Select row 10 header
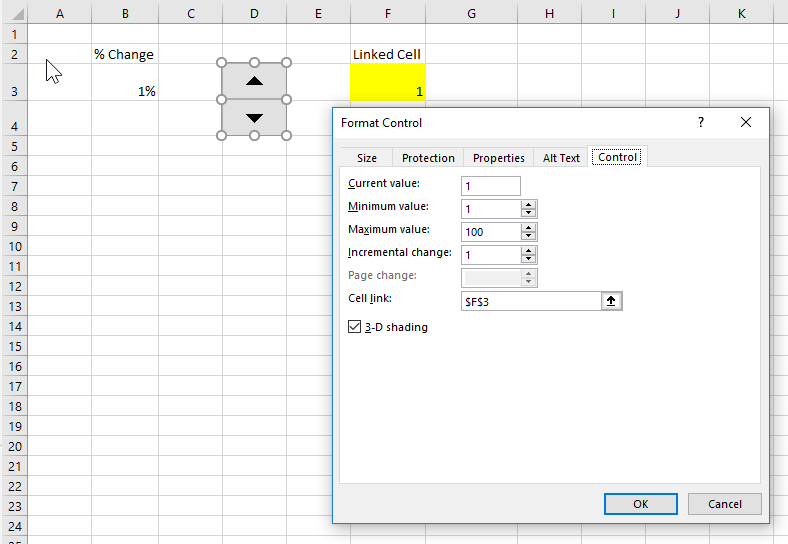788x544 pixels. click(15, 246)
